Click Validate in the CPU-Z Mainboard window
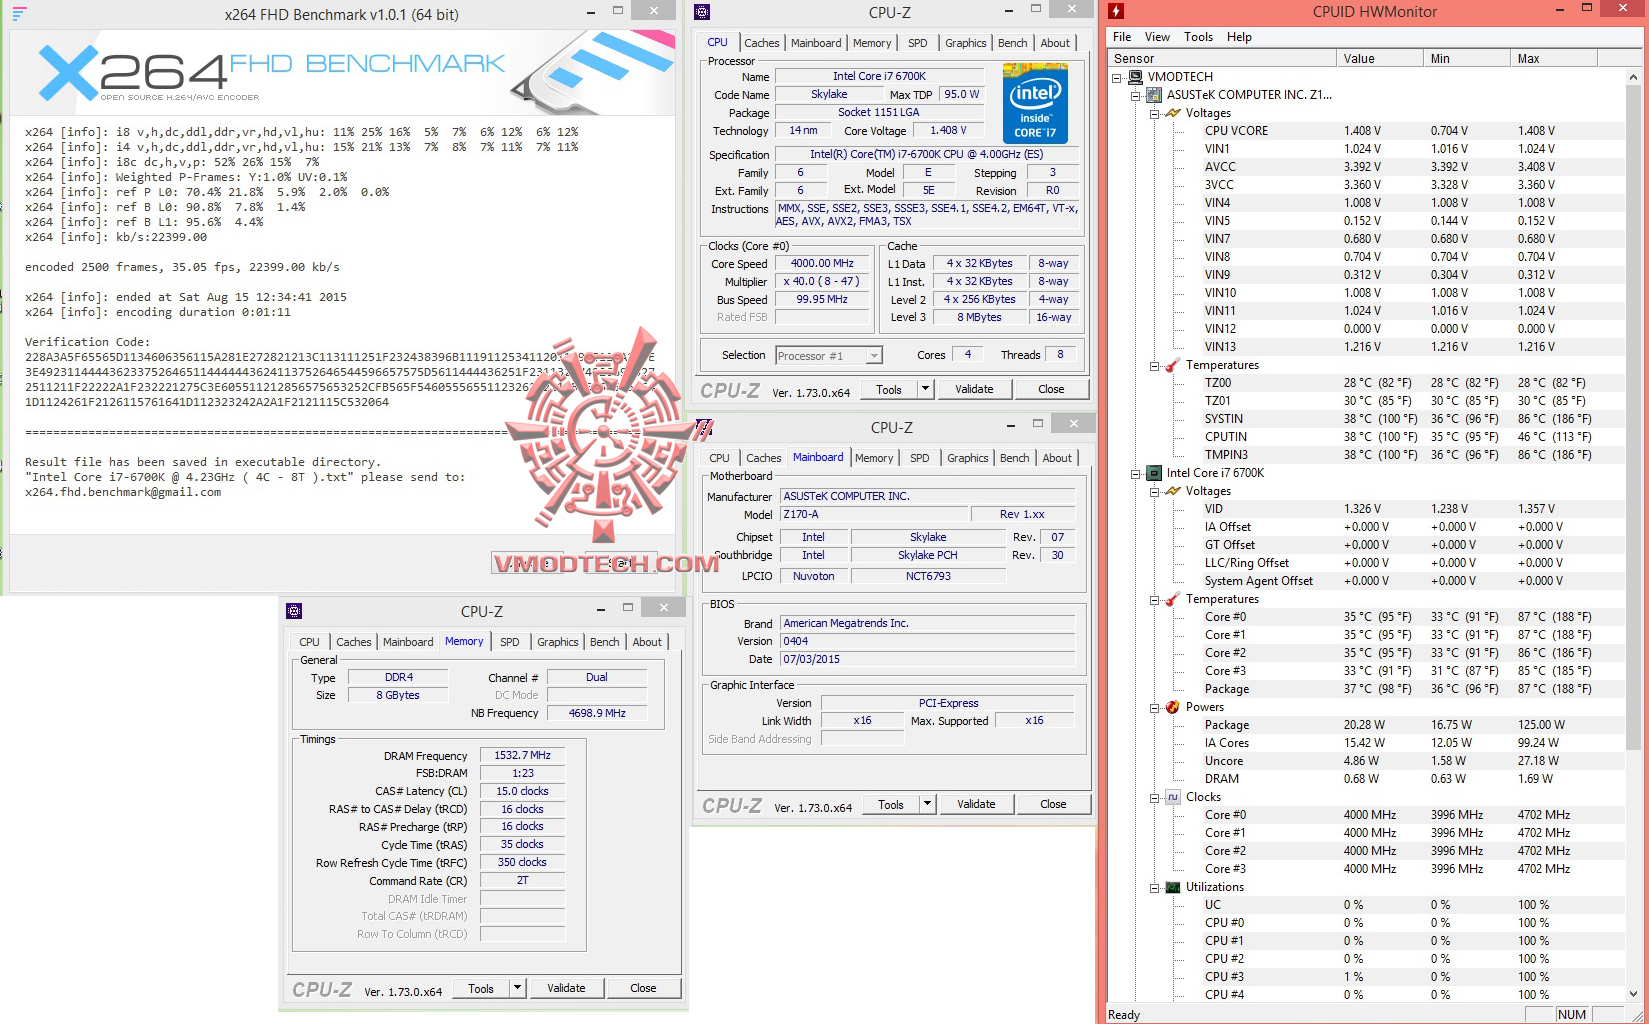Screen dimensions: 1649x1024 [976, 804]
